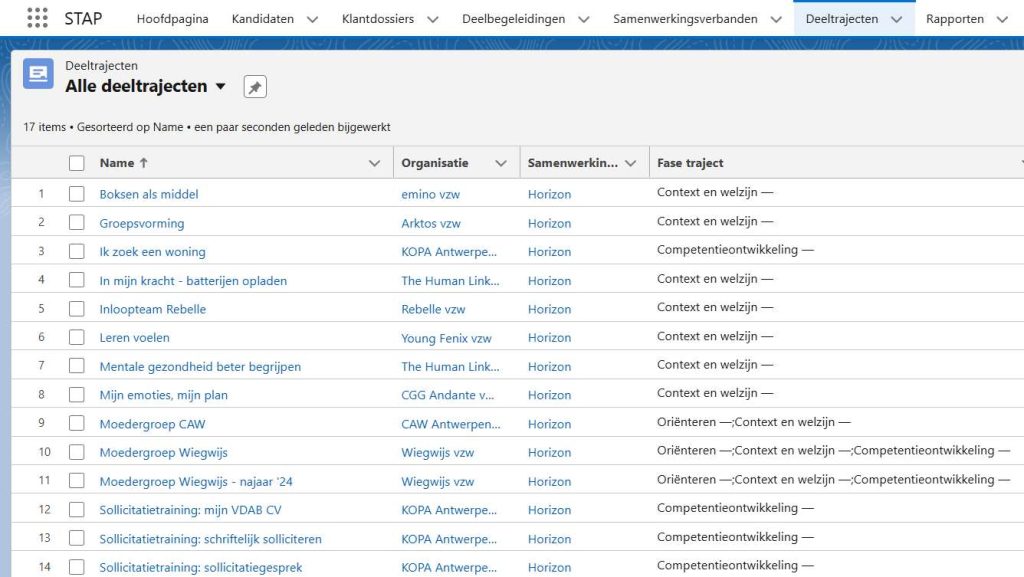Image resolution: width=1024 pixels, height=577 pixels.
Task: Open Arktos vzw organisation link
Action: [x=431, y=223]
